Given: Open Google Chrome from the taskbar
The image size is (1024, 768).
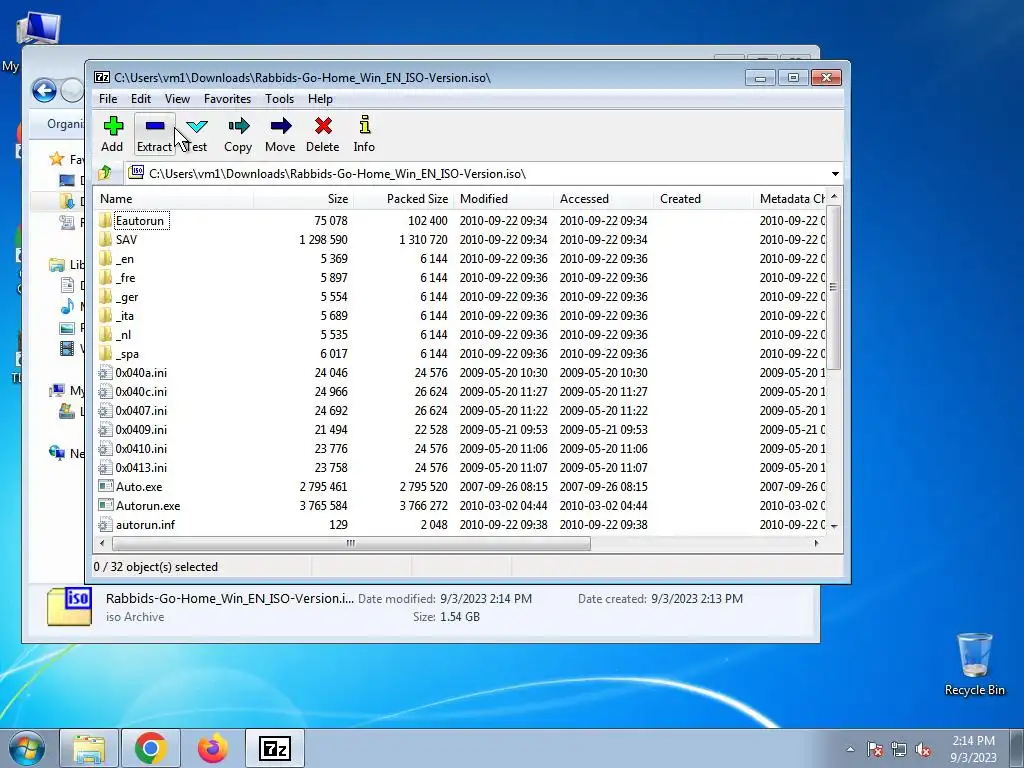Looking at the screenshot, I should pyautogui.click(x=151, y=748).
